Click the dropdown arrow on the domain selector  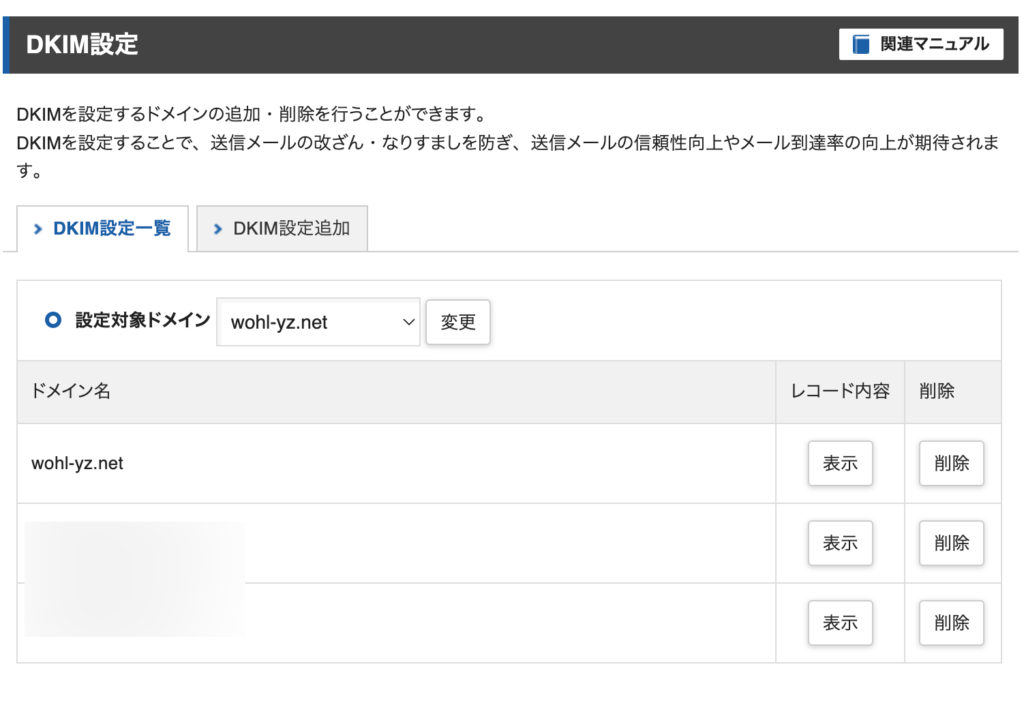coord(406,322)
